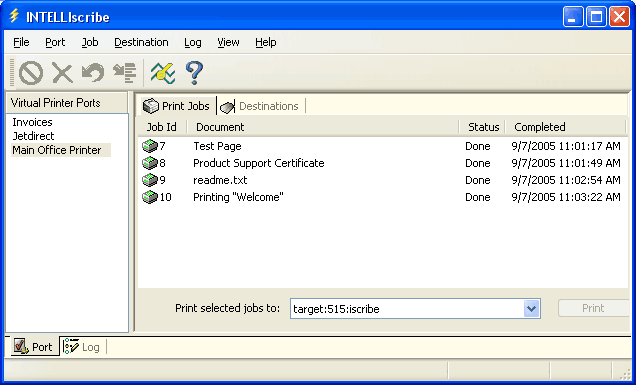Select the Invoices virtual printer port
Viewport: 636px width, 385px height.
(32, 122)
